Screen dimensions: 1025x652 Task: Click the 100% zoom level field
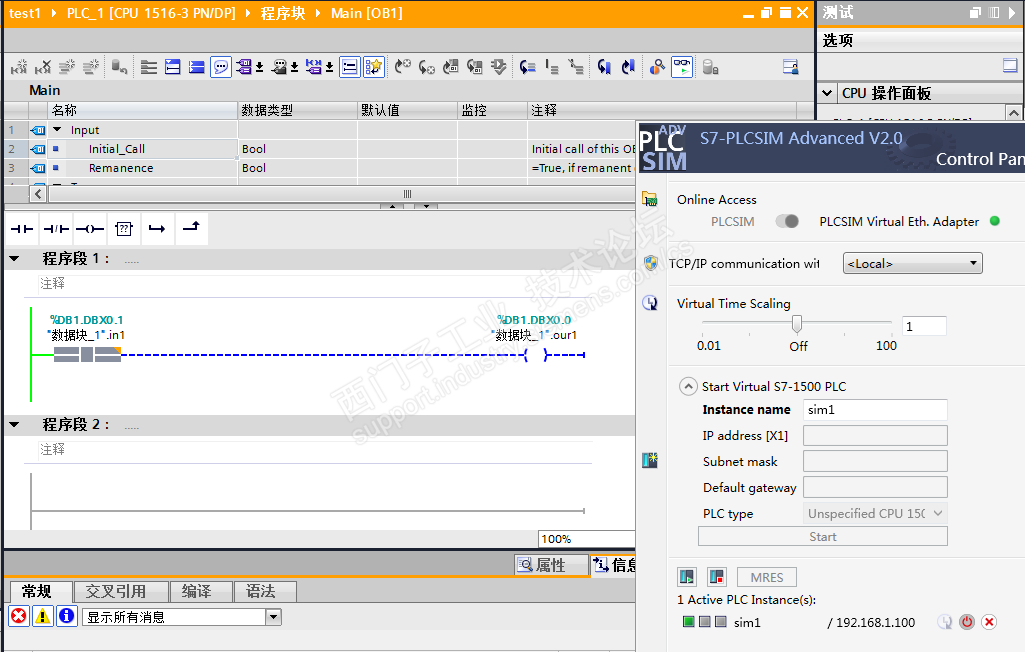click(x=586, y=539)
